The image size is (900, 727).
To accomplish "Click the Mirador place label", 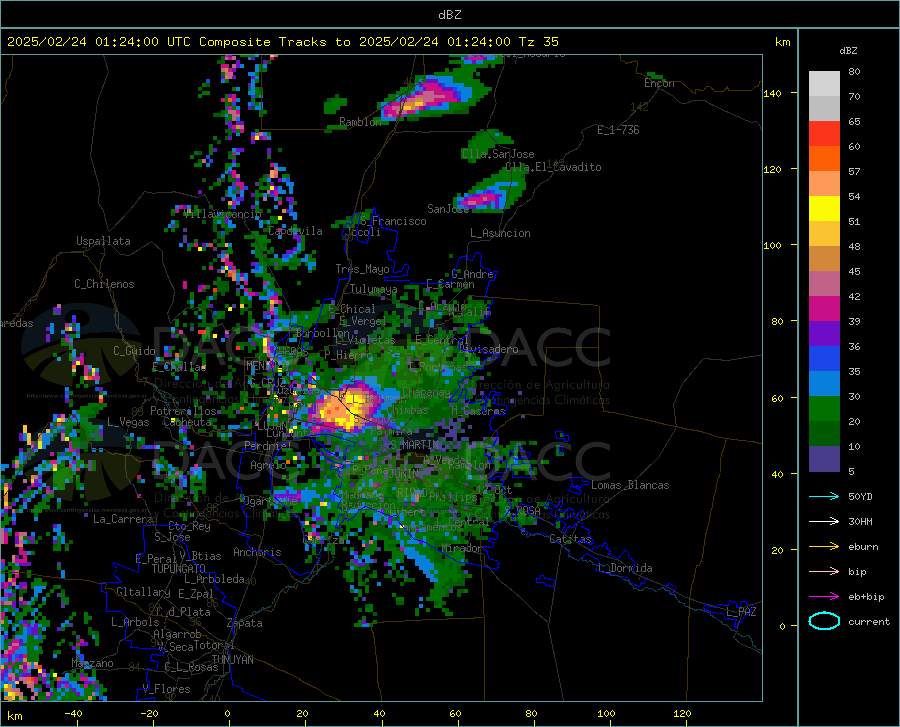I will pos(461,548).
